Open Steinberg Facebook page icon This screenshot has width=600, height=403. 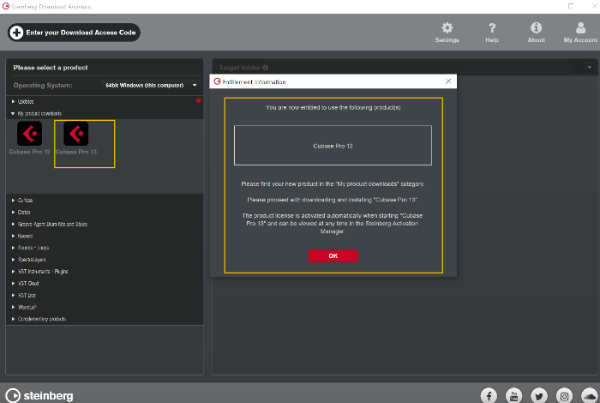(489, 395)
